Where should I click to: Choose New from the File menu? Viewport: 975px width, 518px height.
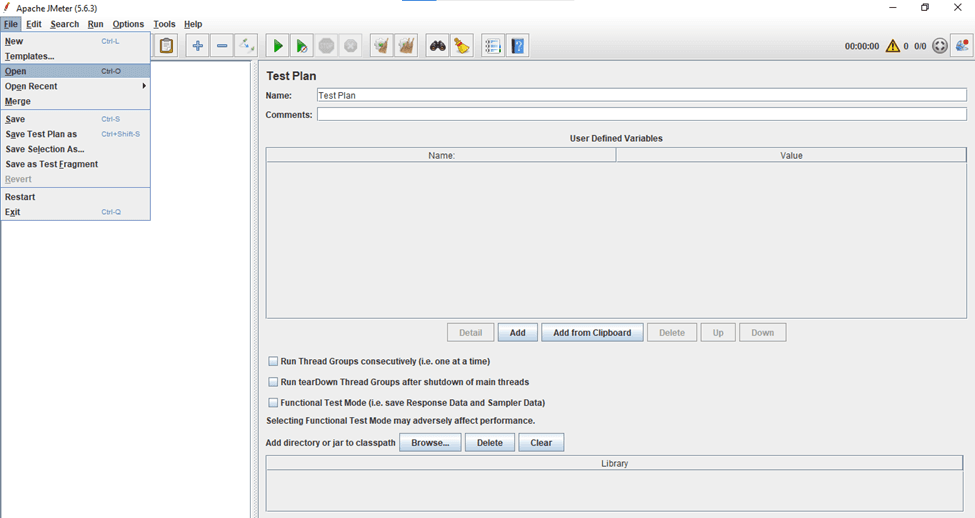coord(75,41)
